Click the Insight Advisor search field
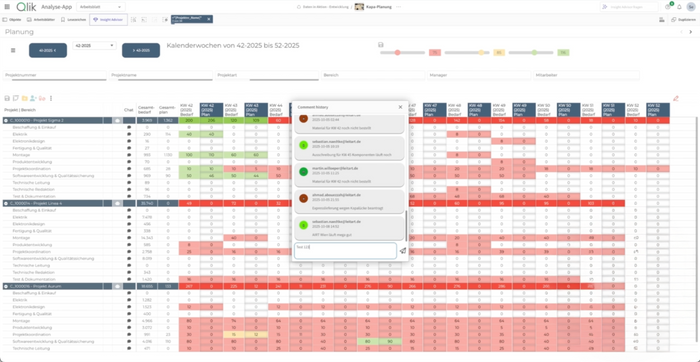The height and width of the screenshot is (362, 700). [x=629, y=7]
